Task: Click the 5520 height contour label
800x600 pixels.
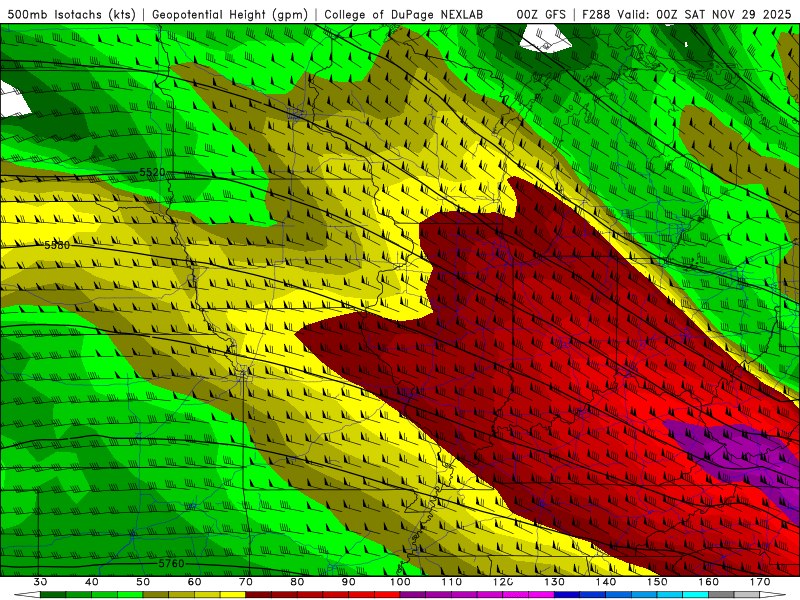Action: [x=153, y=172]
